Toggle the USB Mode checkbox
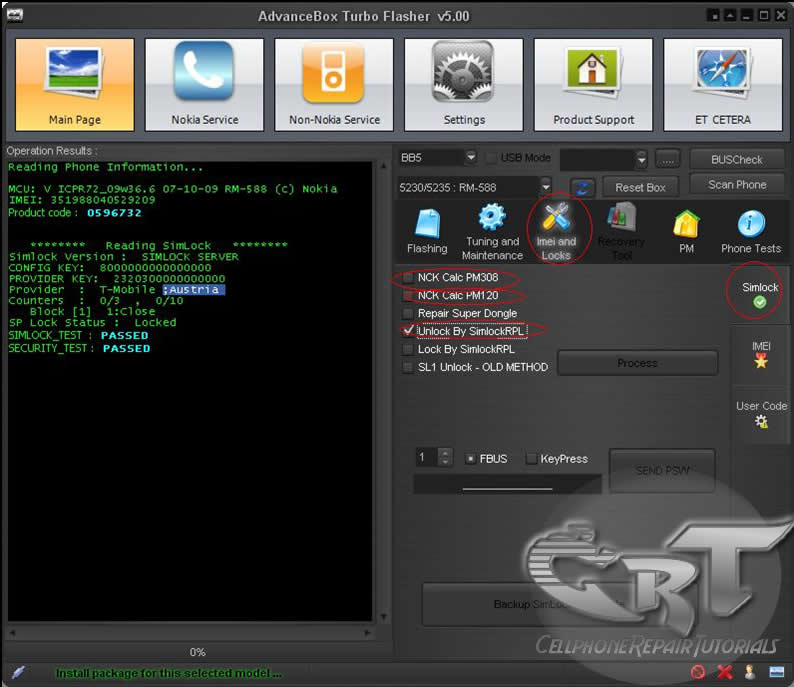 click(491, 158)
